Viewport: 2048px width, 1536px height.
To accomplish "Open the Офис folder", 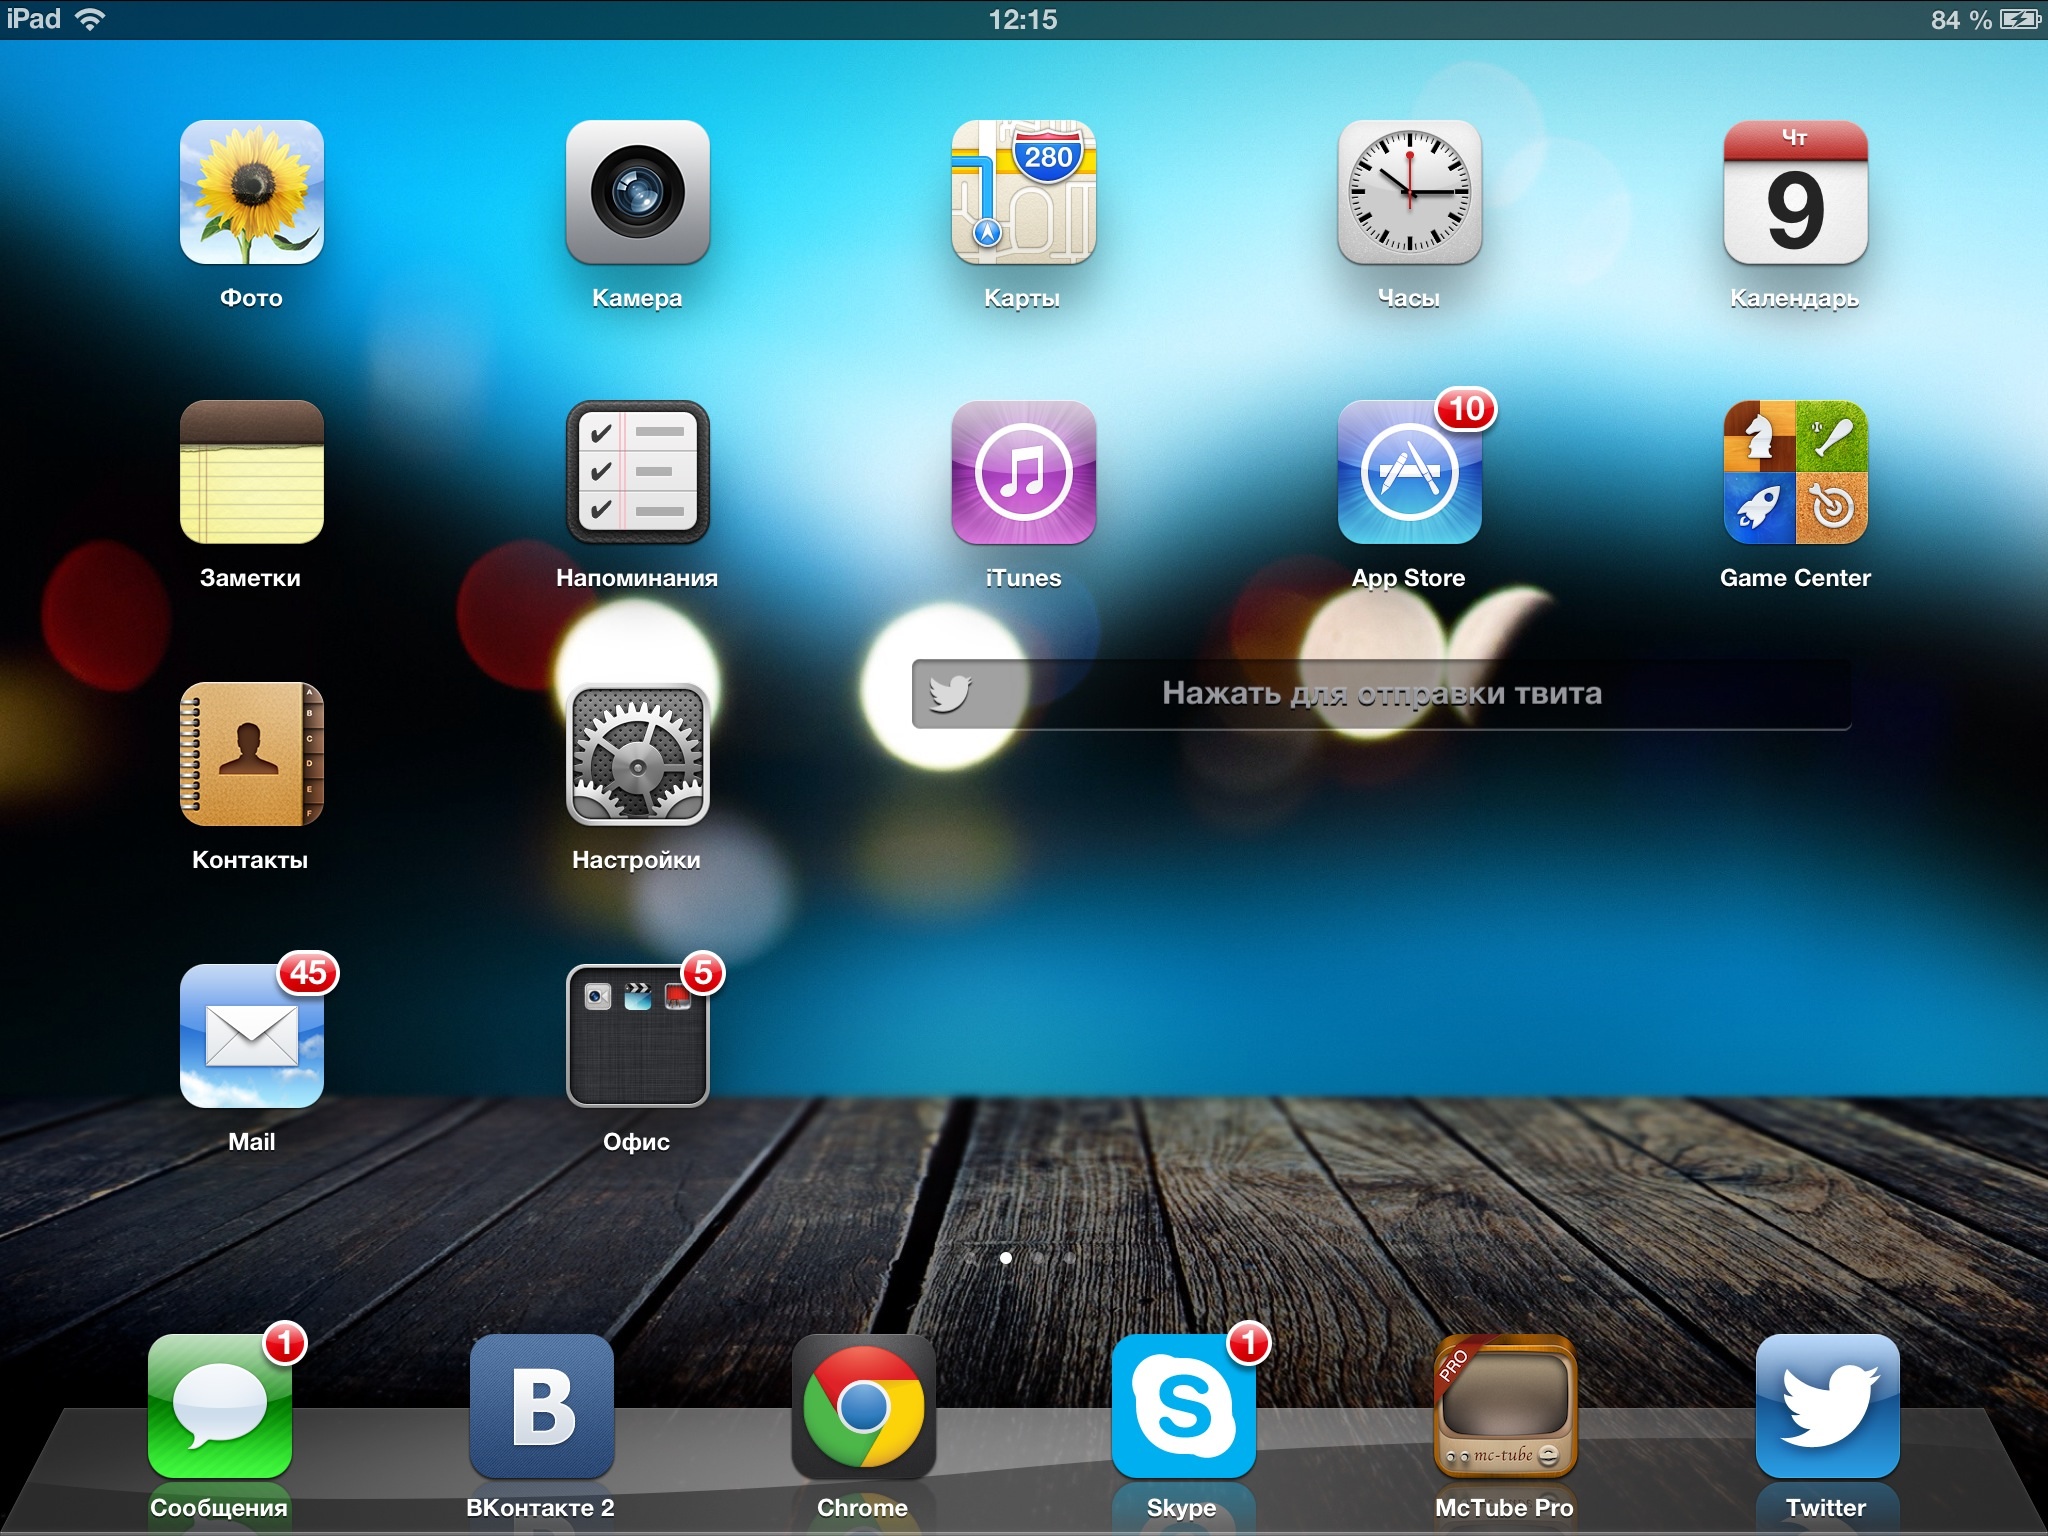I will [x=637, y=1036].
